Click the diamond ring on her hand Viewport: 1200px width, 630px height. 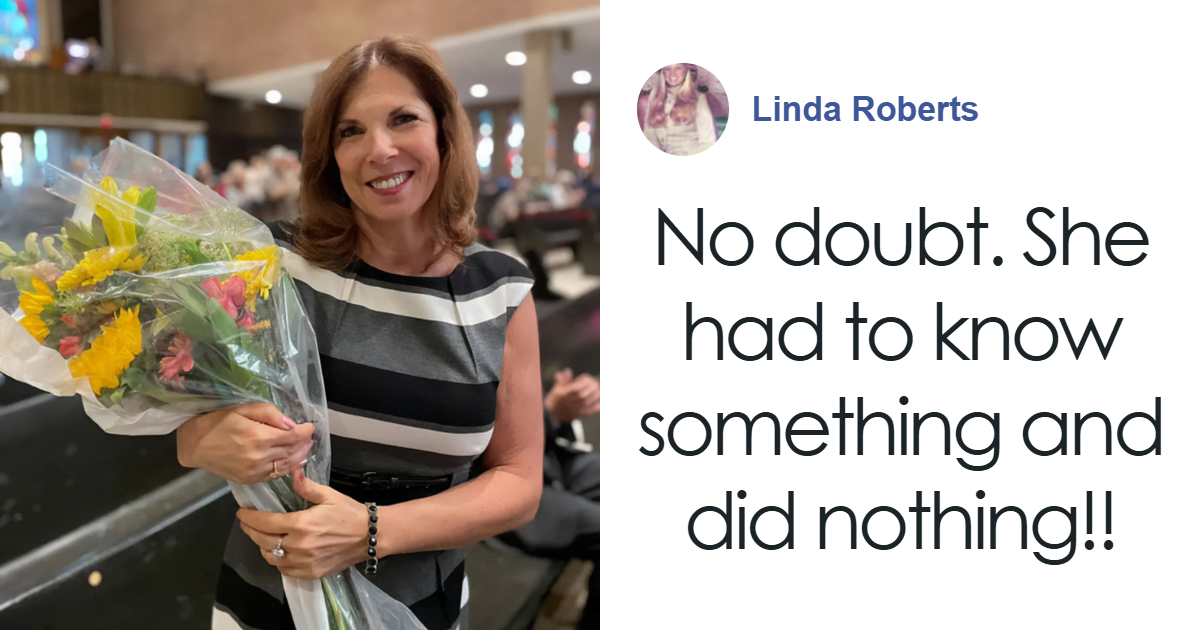click(x=278, y=546)
